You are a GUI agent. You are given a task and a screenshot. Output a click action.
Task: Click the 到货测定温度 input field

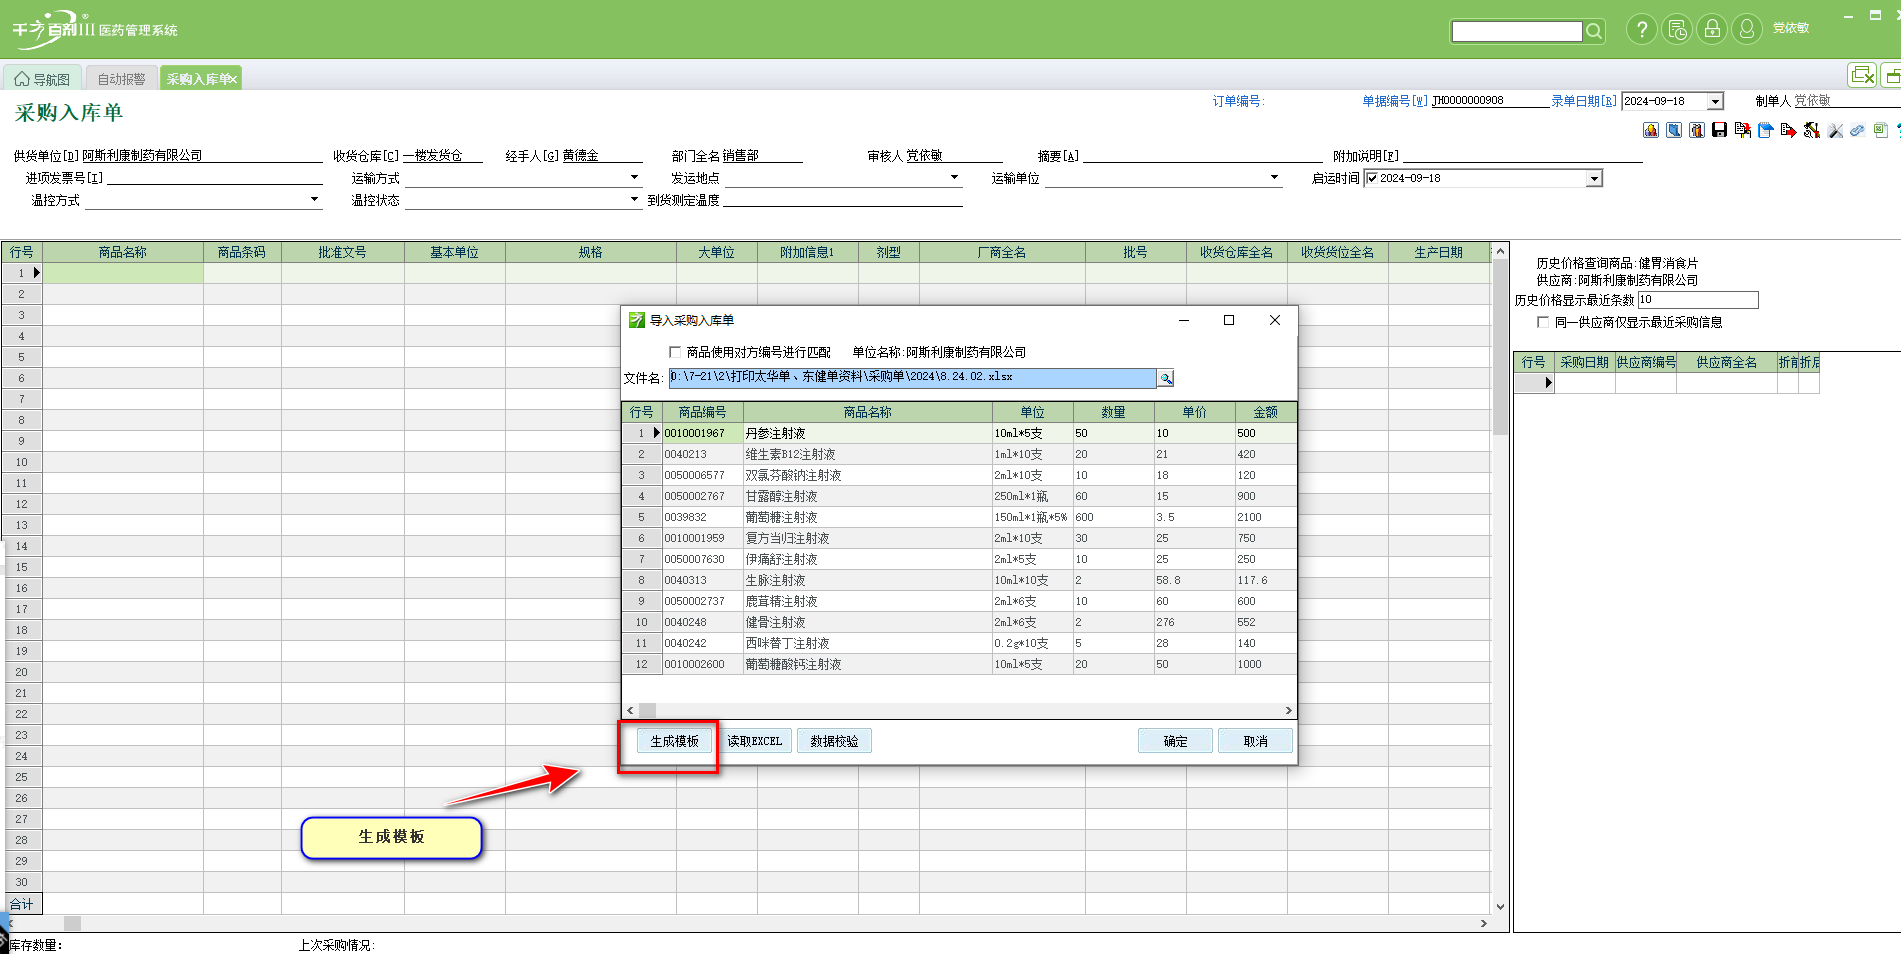coord(842,200)
